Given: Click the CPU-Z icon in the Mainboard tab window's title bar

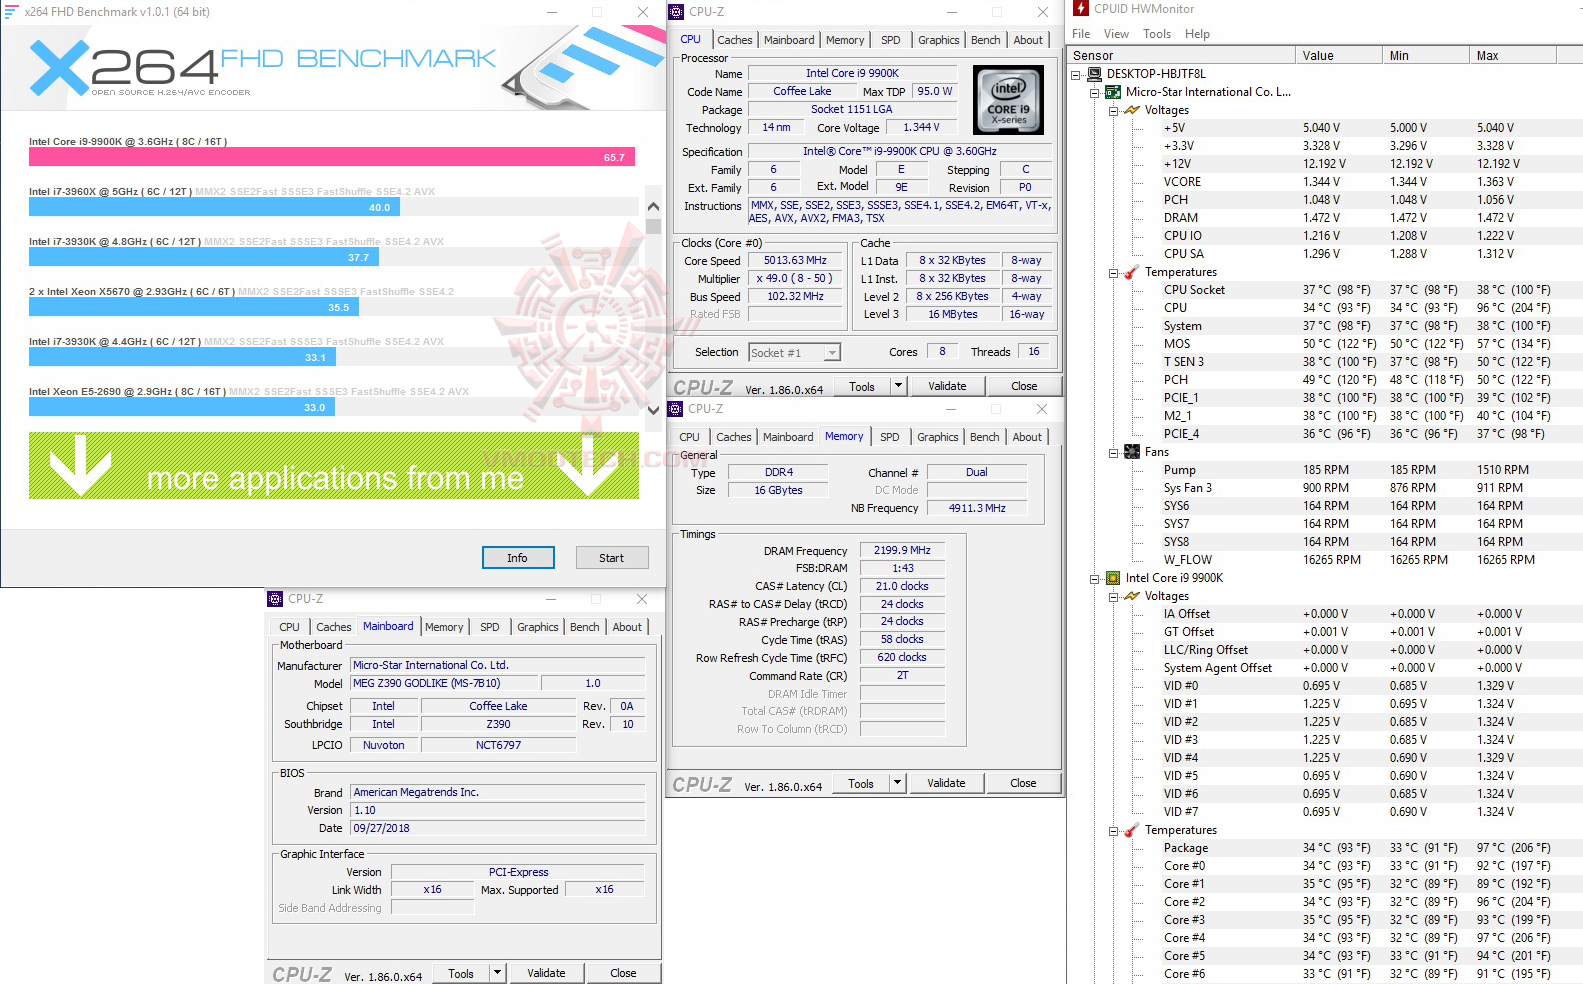Looking at the screenshot, I should click(275, 599).
